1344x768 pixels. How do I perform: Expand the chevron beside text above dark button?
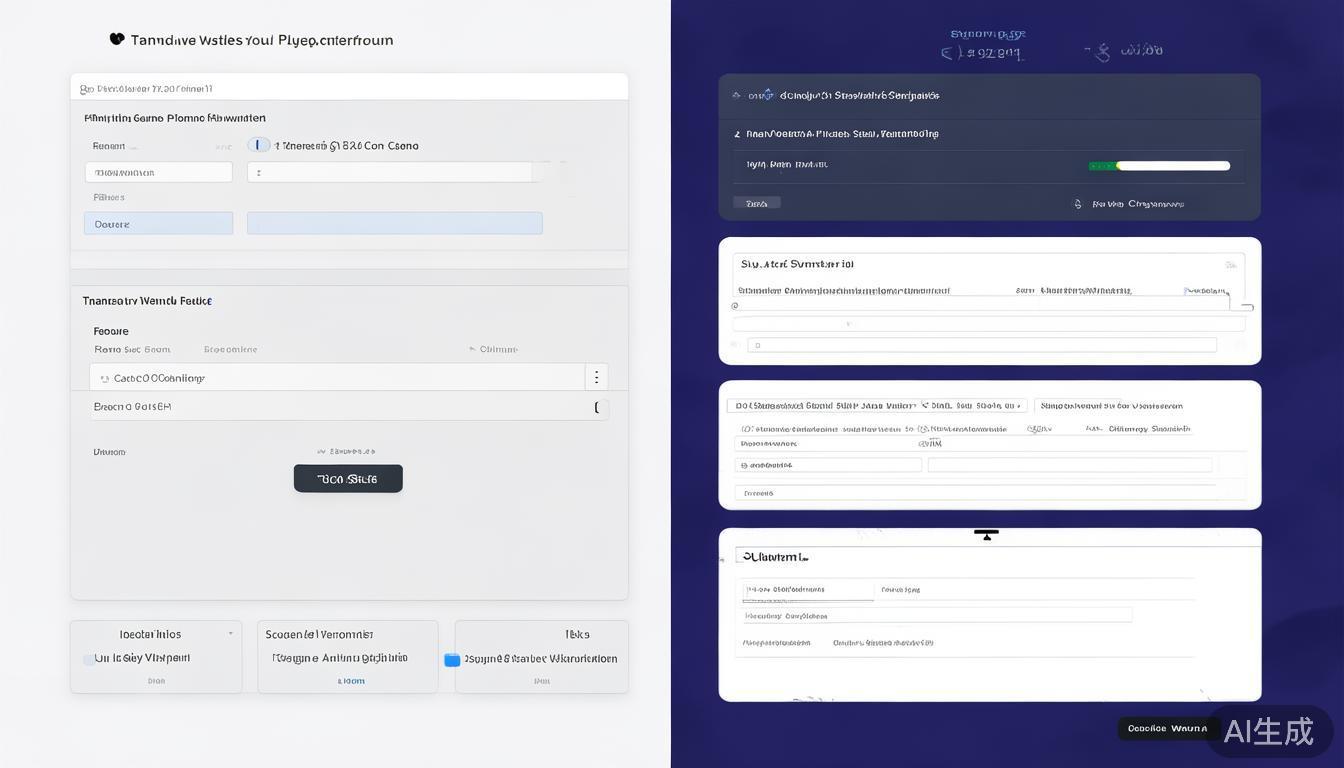coord(321,452)
